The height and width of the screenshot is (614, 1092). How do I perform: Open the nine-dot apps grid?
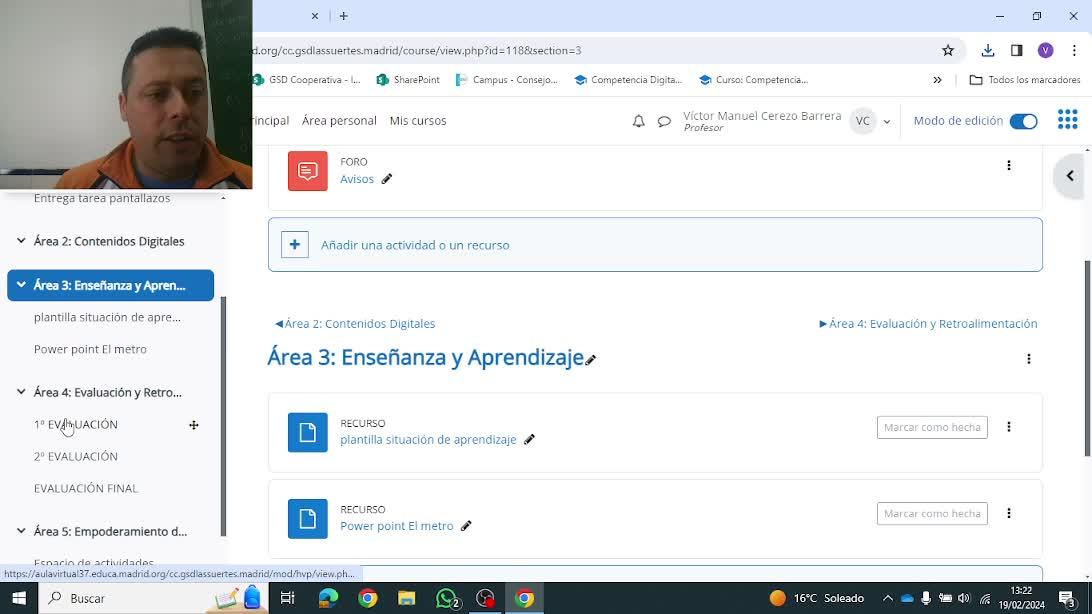tap(1067, 120)
